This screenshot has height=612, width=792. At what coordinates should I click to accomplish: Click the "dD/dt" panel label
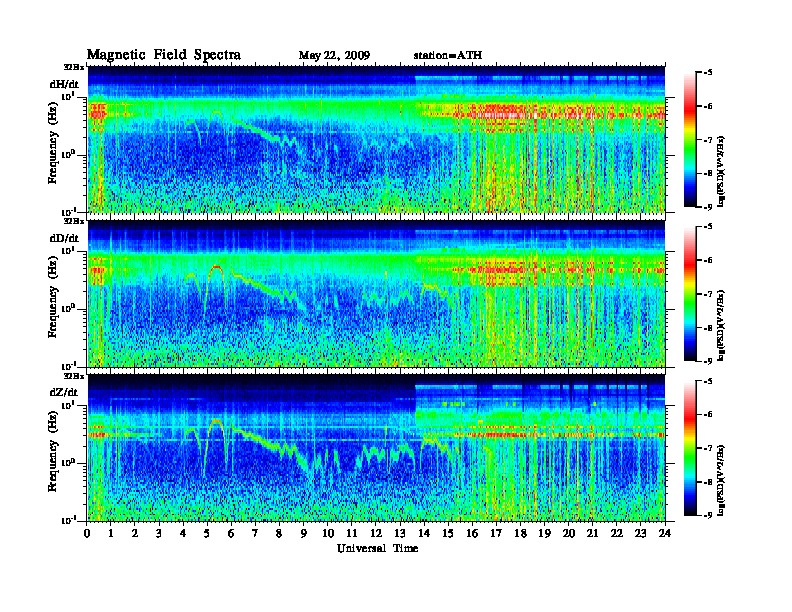coord(64,238)
